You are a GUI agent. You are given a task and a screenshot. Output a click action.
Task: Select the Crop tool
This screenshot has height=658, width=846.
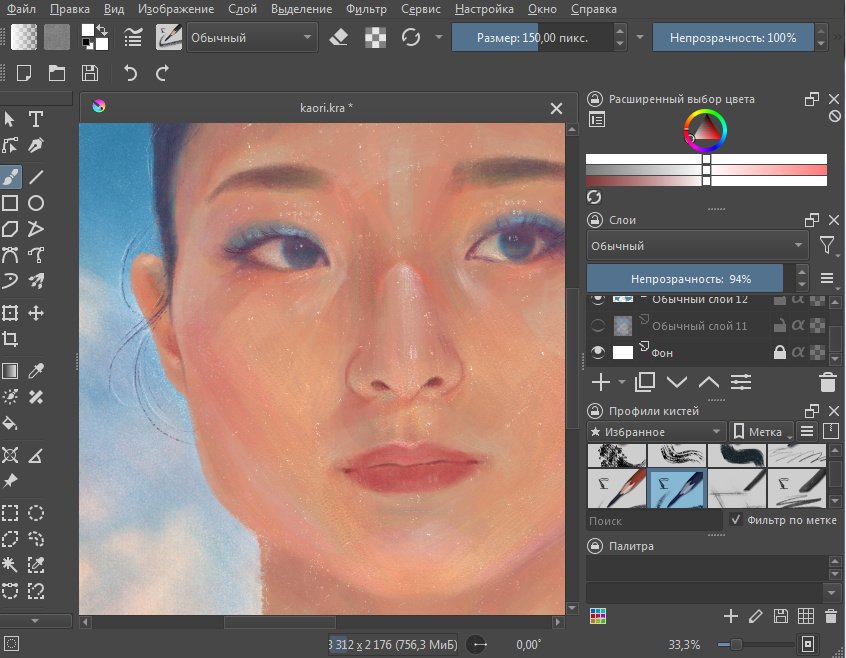pyautogui.click(x=10, y=339)
